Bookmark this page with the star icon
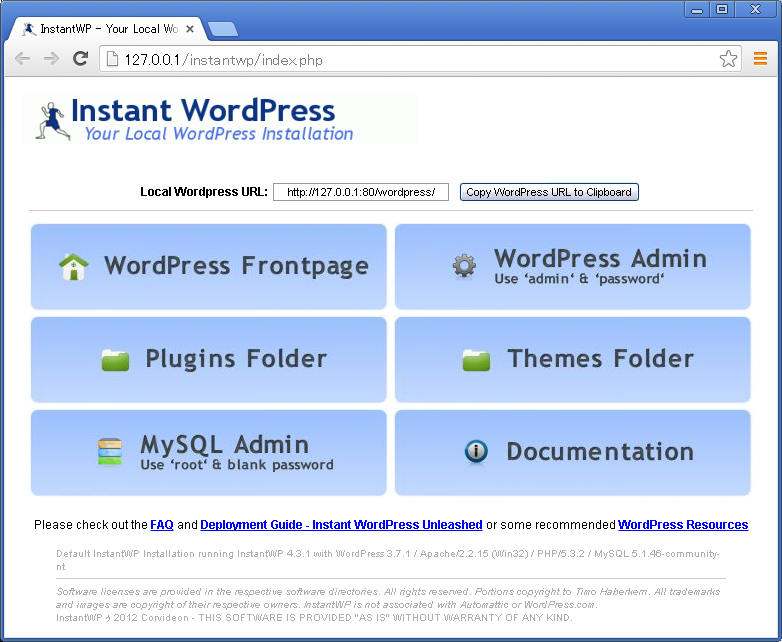Screen dimensions: 782x642 tap(728, 59)
